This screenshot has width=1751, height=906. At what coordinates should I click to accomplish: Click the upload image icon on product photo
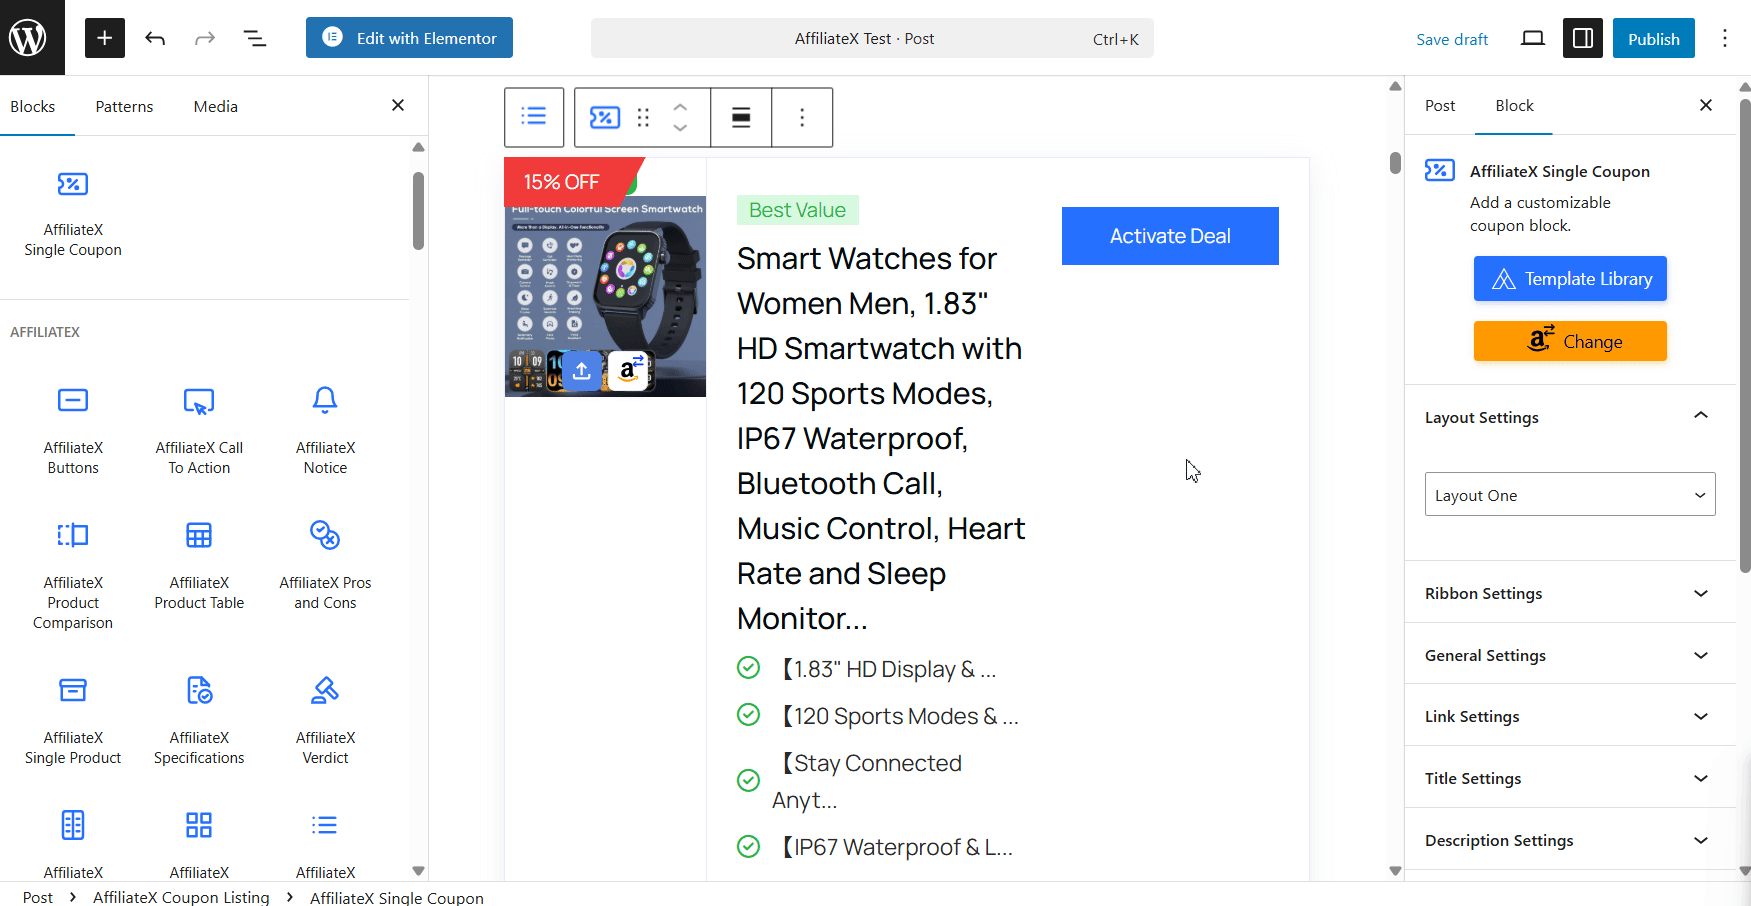pos(582,370)
